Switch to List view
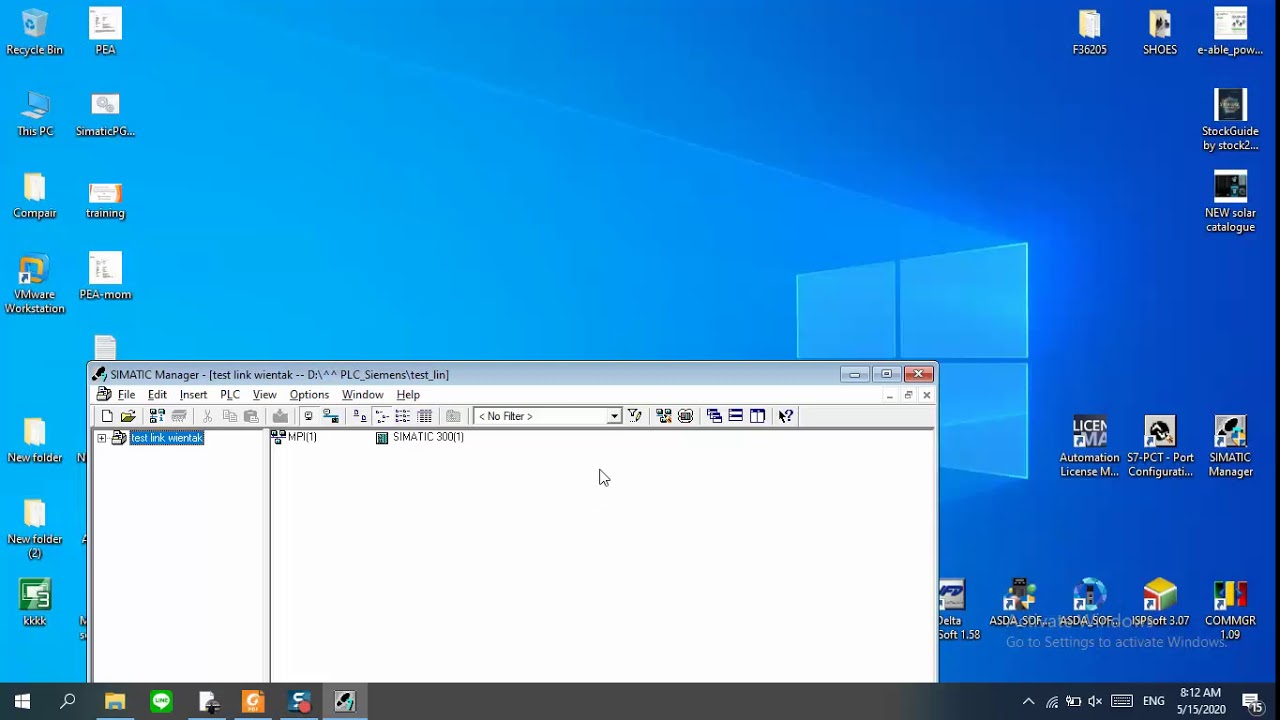The width and height of the screenshot is (1280, 720). tap(402, 416)
